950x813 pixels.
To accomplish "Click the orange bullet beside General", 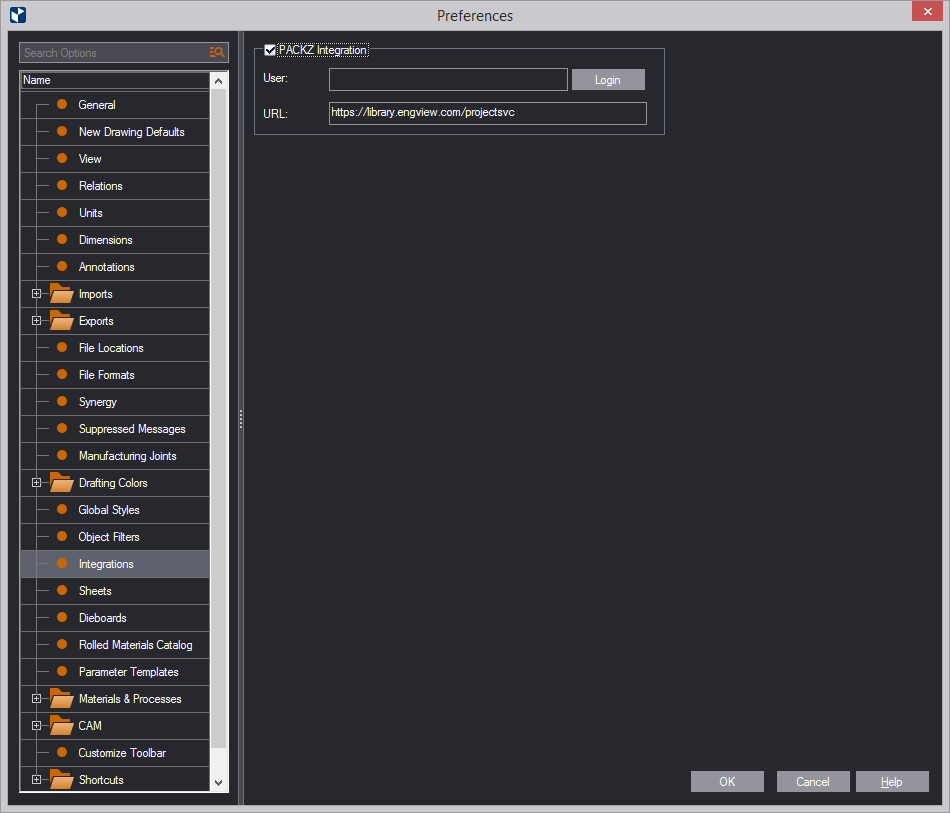I will tap(62, 104).
